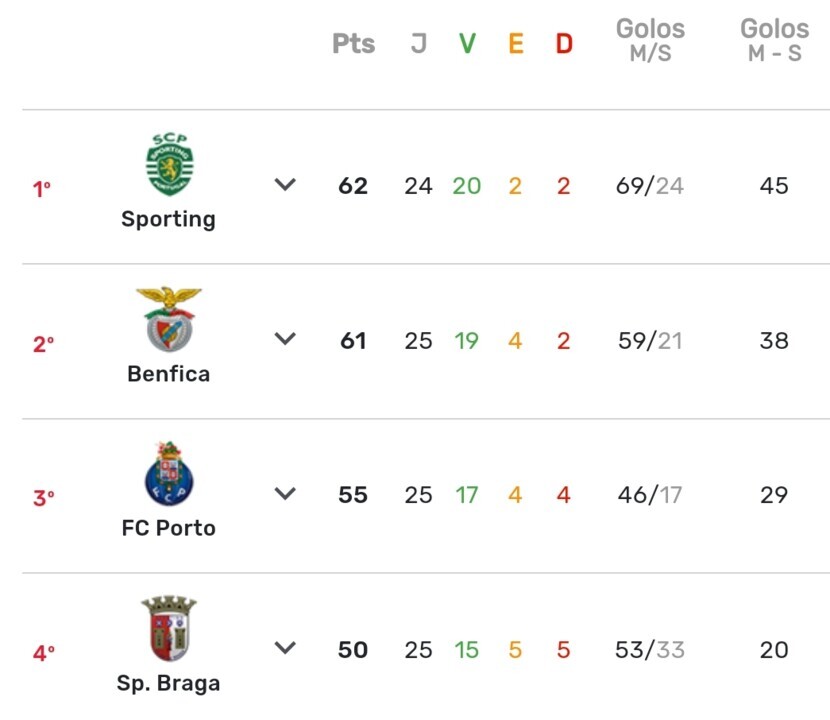Expand the Sp. Braga row chevron

[x=286, y=649]
